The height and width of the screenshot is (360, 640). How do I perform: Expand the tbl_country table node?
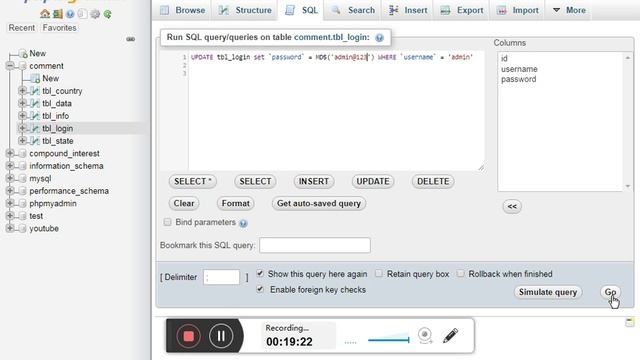point(22,91)
